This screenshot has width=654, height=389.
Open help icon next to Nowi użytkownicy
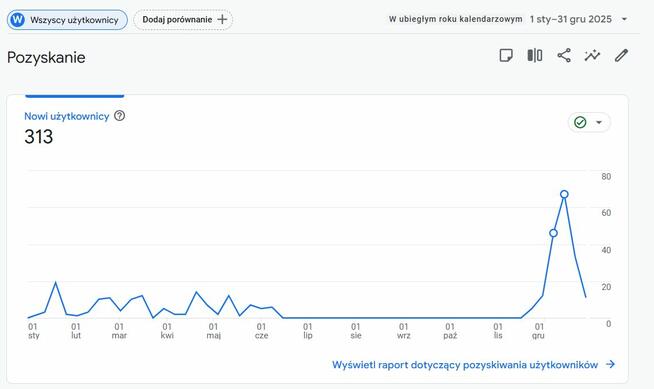click(120, 116)
